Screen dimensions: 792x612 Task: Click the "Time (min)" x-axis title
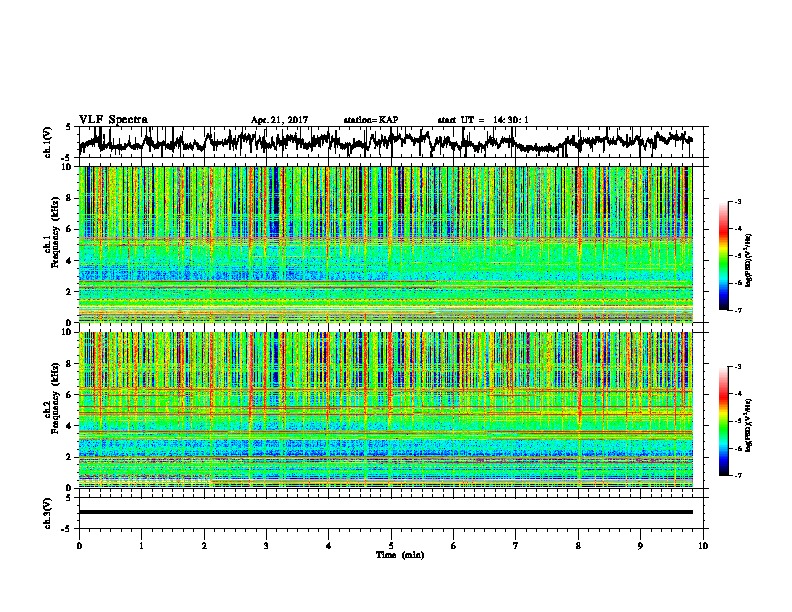click(x=400, y=555)
